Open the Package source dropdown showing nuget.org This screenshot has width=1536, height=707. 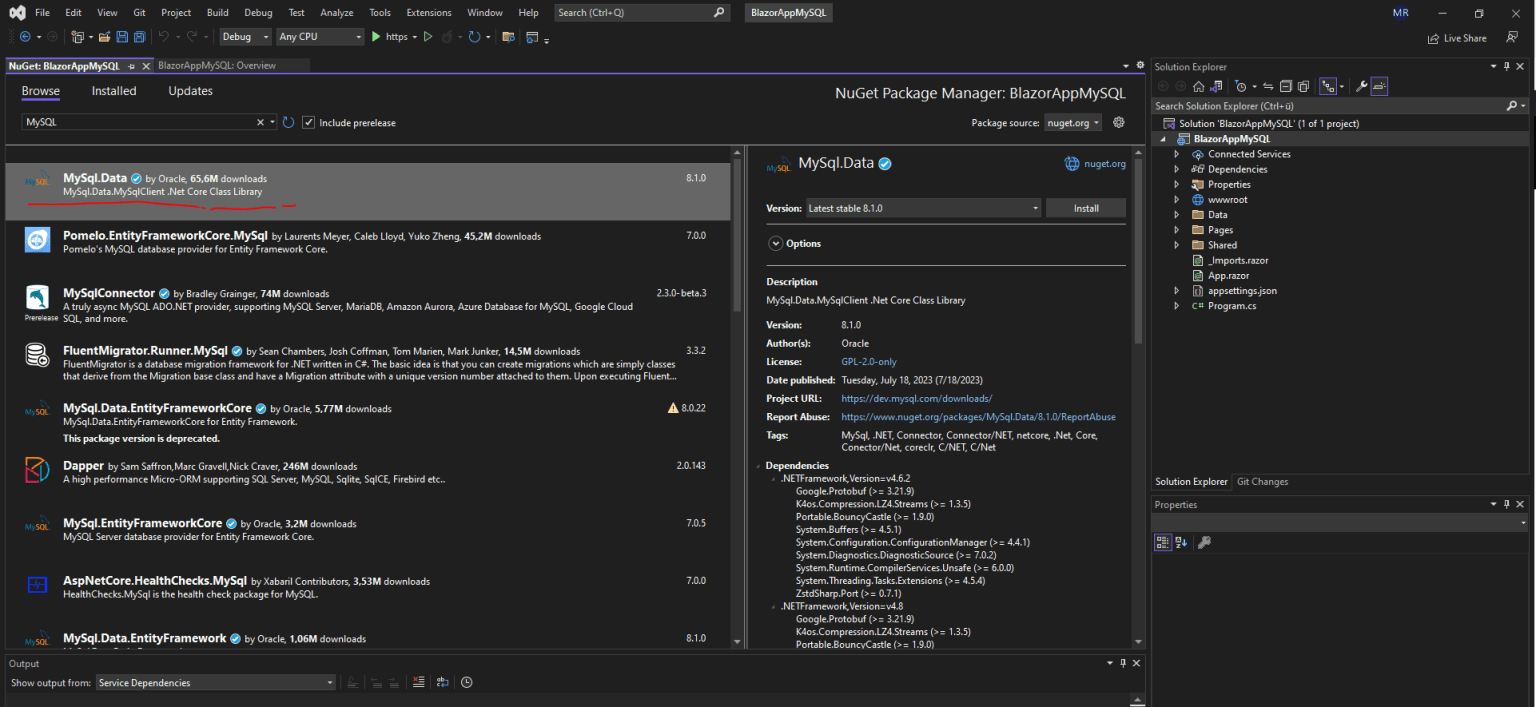(x=1073, y=122)
